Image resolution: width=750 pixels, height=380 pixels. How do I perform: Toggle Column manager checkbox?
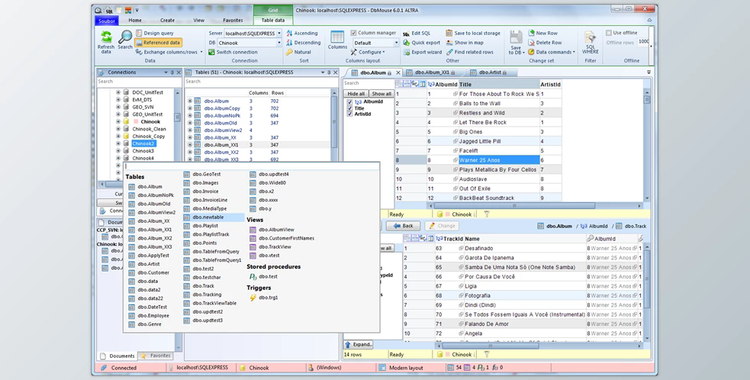click(x=353, y=33)
